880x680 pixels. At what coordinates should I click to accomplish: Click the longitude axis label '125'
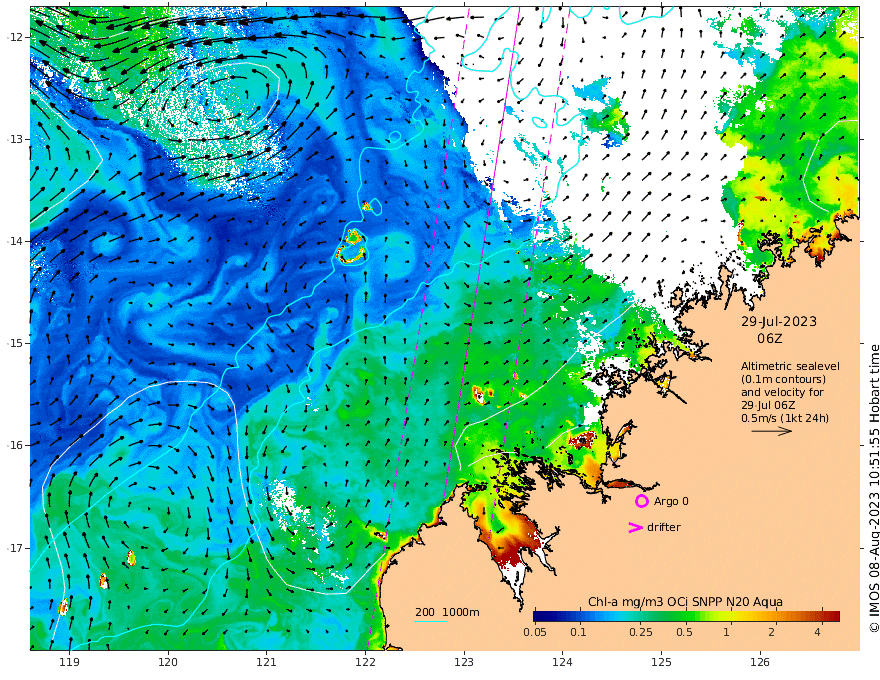click(662, 663)
